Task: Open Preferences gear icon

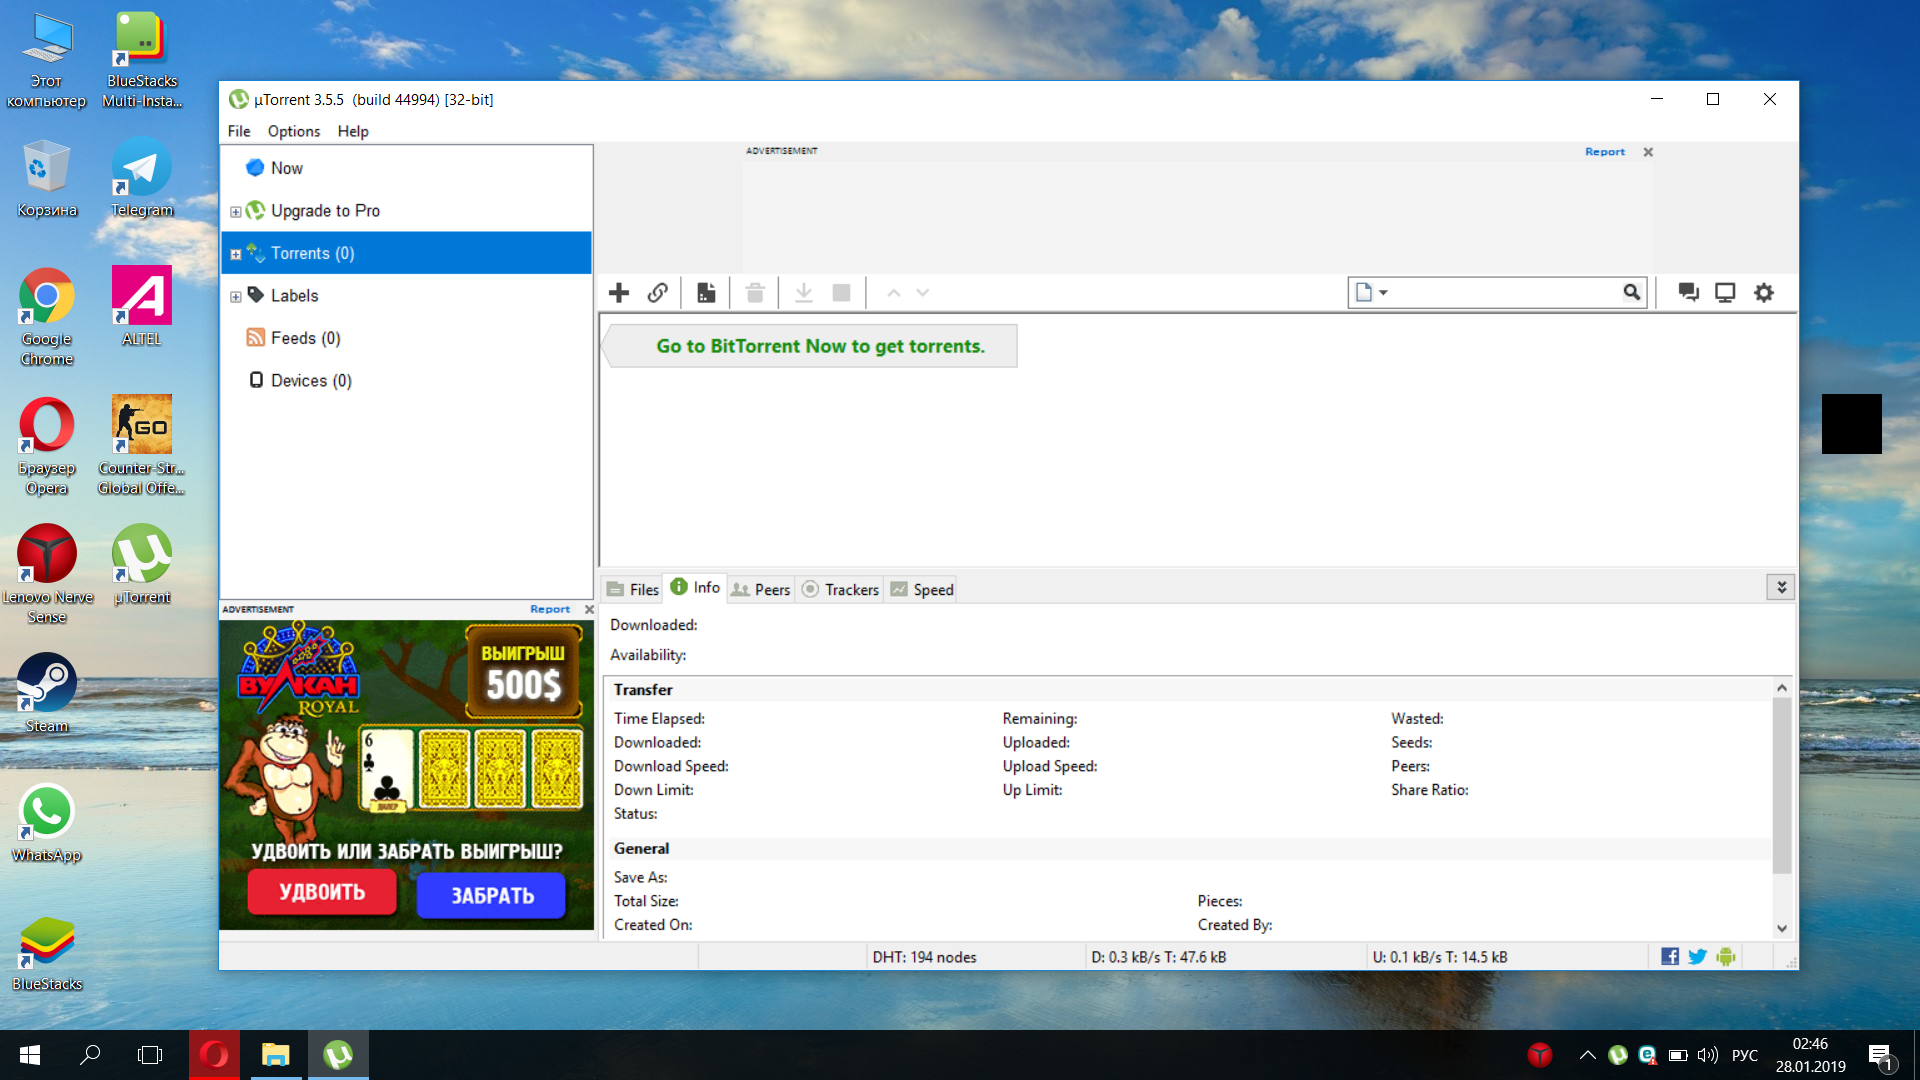Action: [x=1764, y=293]
